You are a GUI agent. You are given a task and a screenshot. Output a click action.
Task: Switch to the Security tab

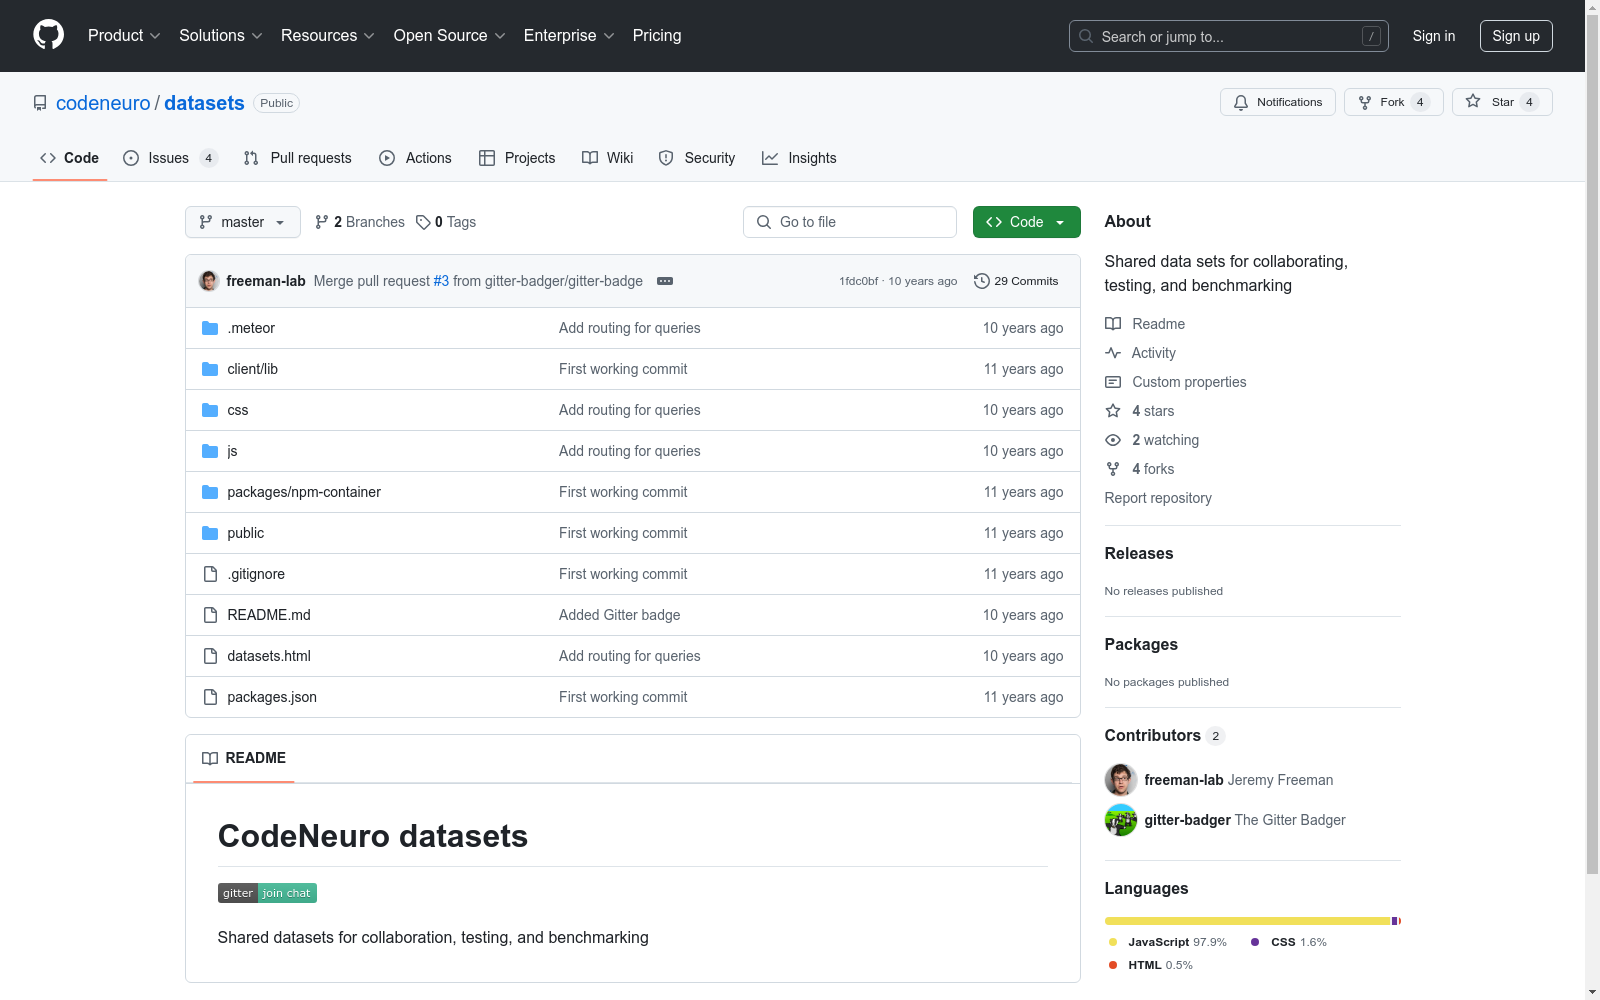pyautogui.click(x=697, y=158)
